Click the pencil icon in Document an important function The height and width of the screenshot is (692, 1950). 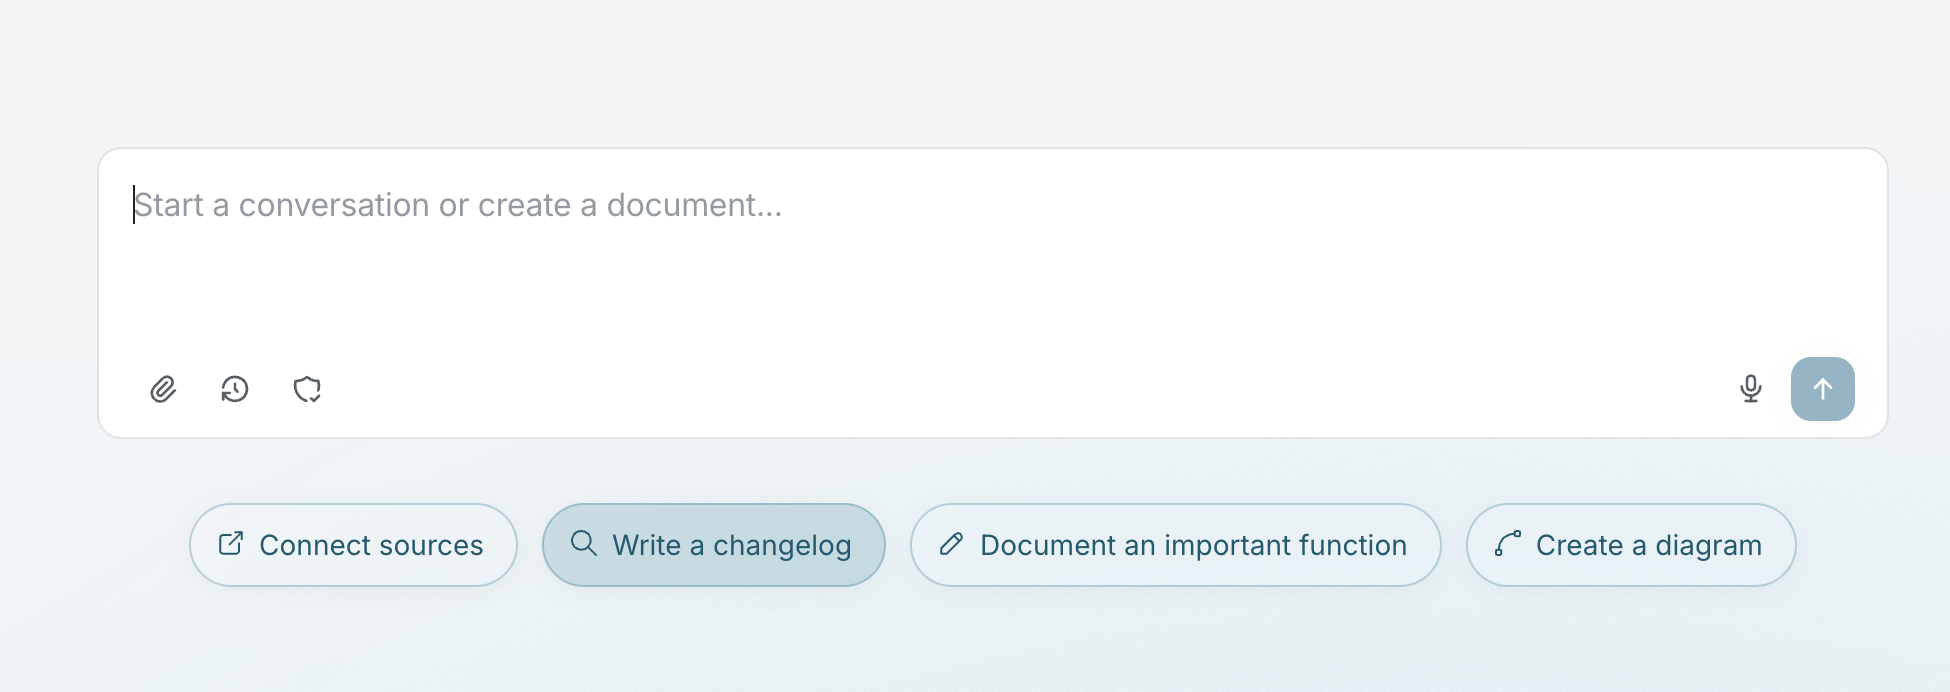(951, 544)
